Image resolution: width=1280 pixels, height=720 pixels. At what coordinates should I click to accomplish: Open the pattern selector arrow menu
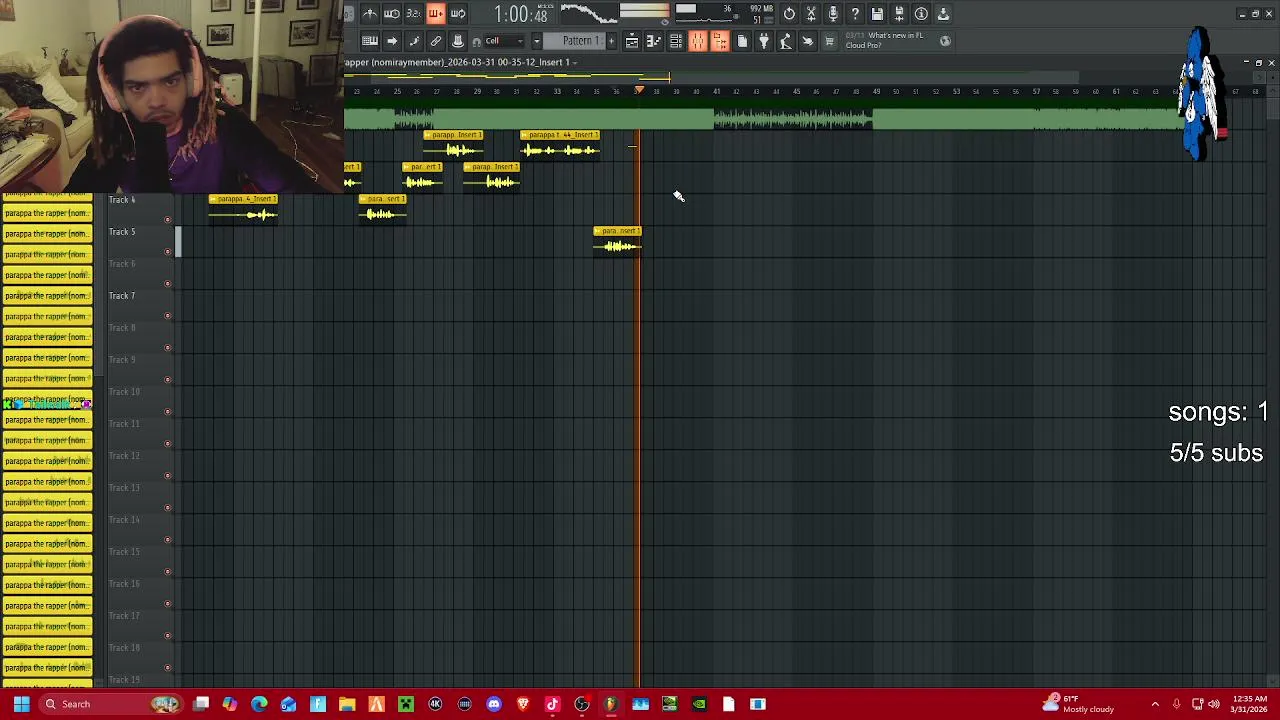[x=536, y=41]
